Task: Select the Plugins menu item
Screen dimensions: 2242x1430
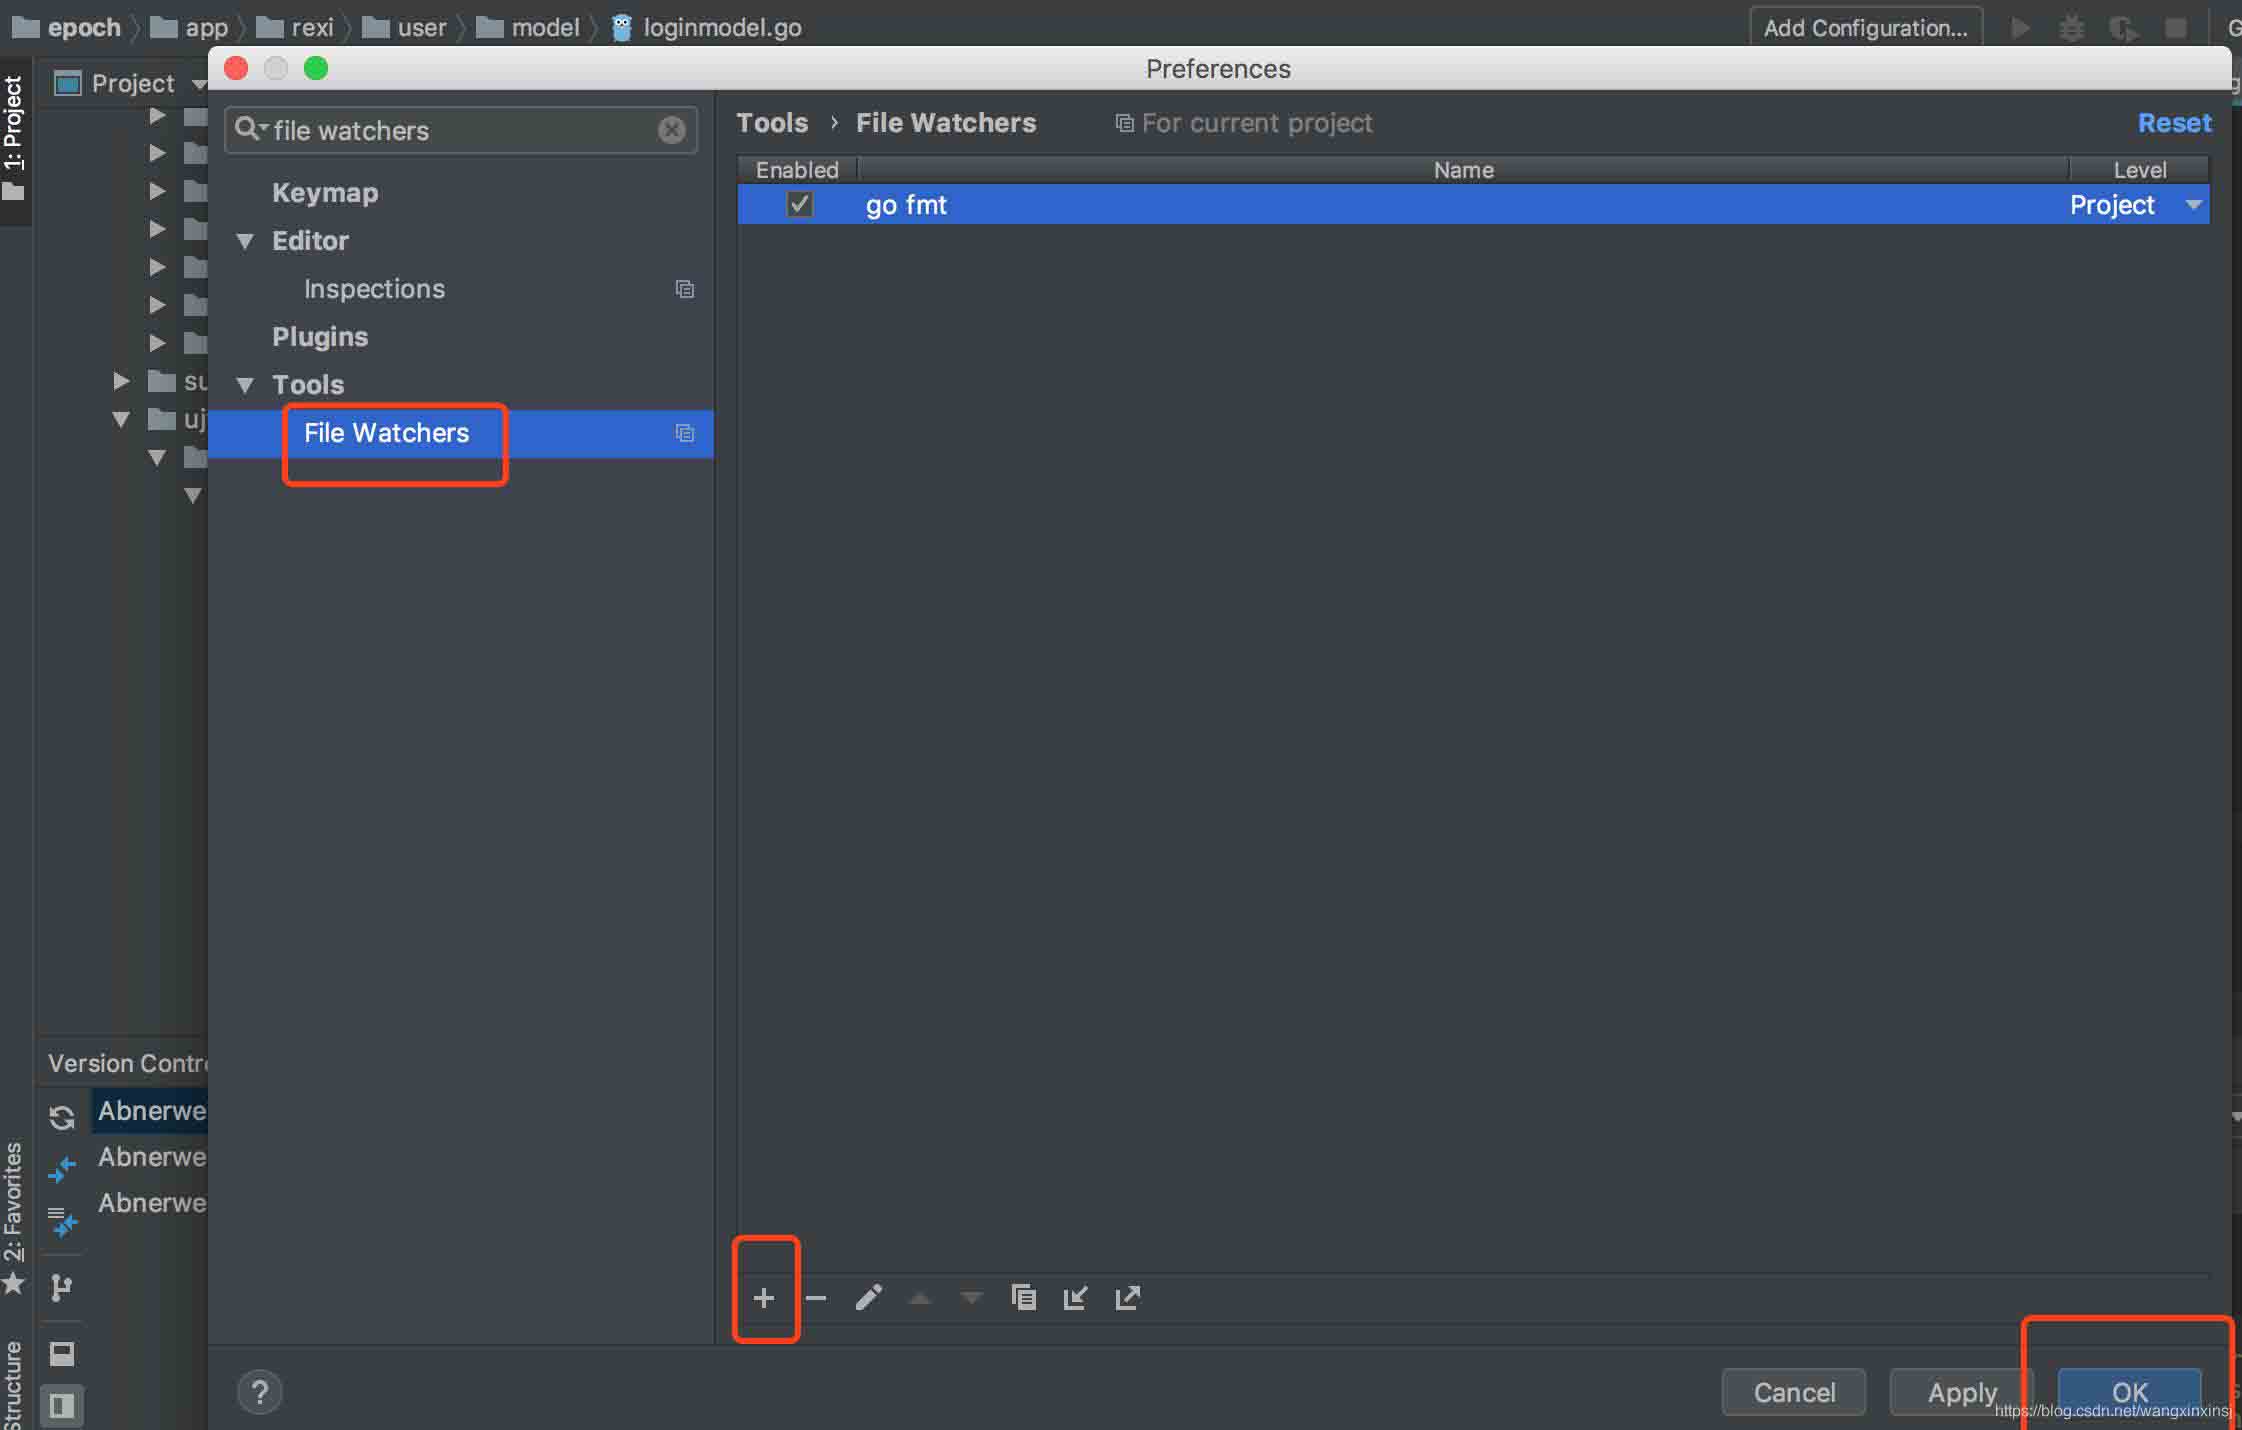Action: point(320,337)
